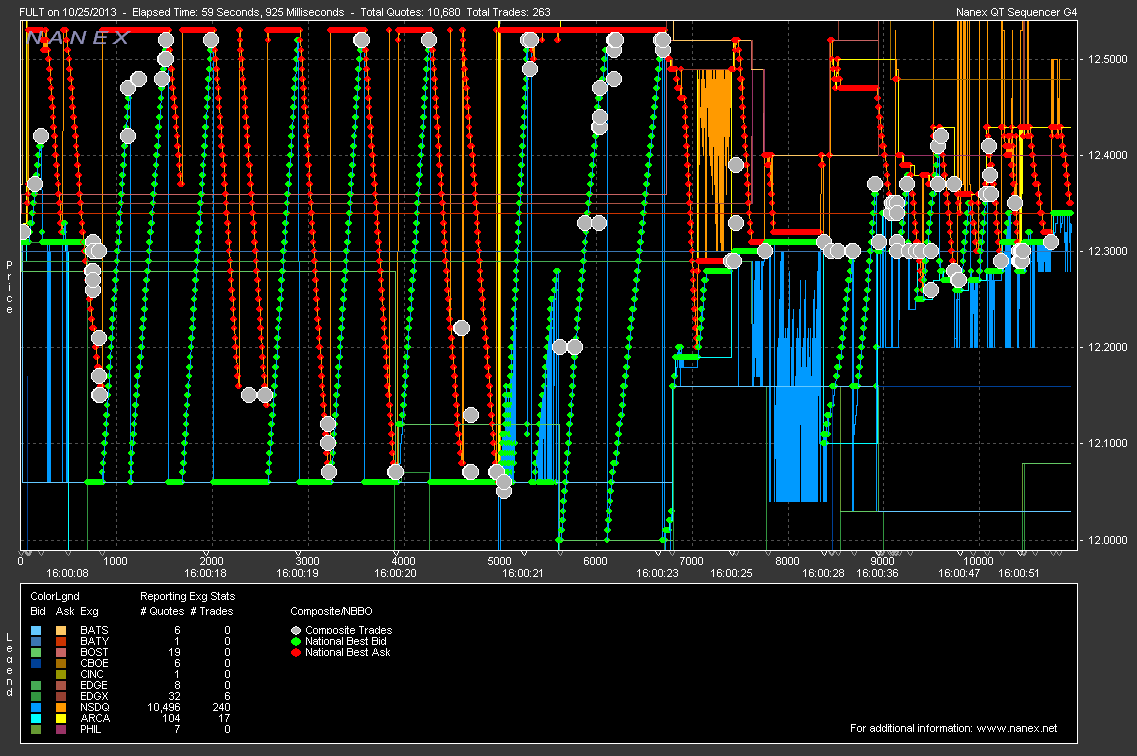Click the 12.0000 price axis label
This screenshot has height=756, width=1137.
pos(1107,540)
